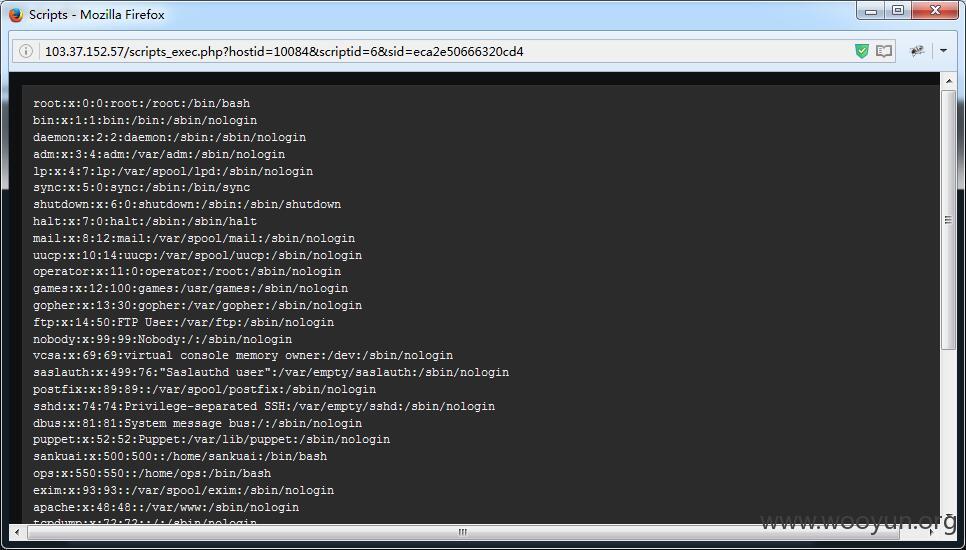Click the line starting "shutdown:x:6:0"
The height and width of the screenshot is (550, 966).
[x=187, y=204]
